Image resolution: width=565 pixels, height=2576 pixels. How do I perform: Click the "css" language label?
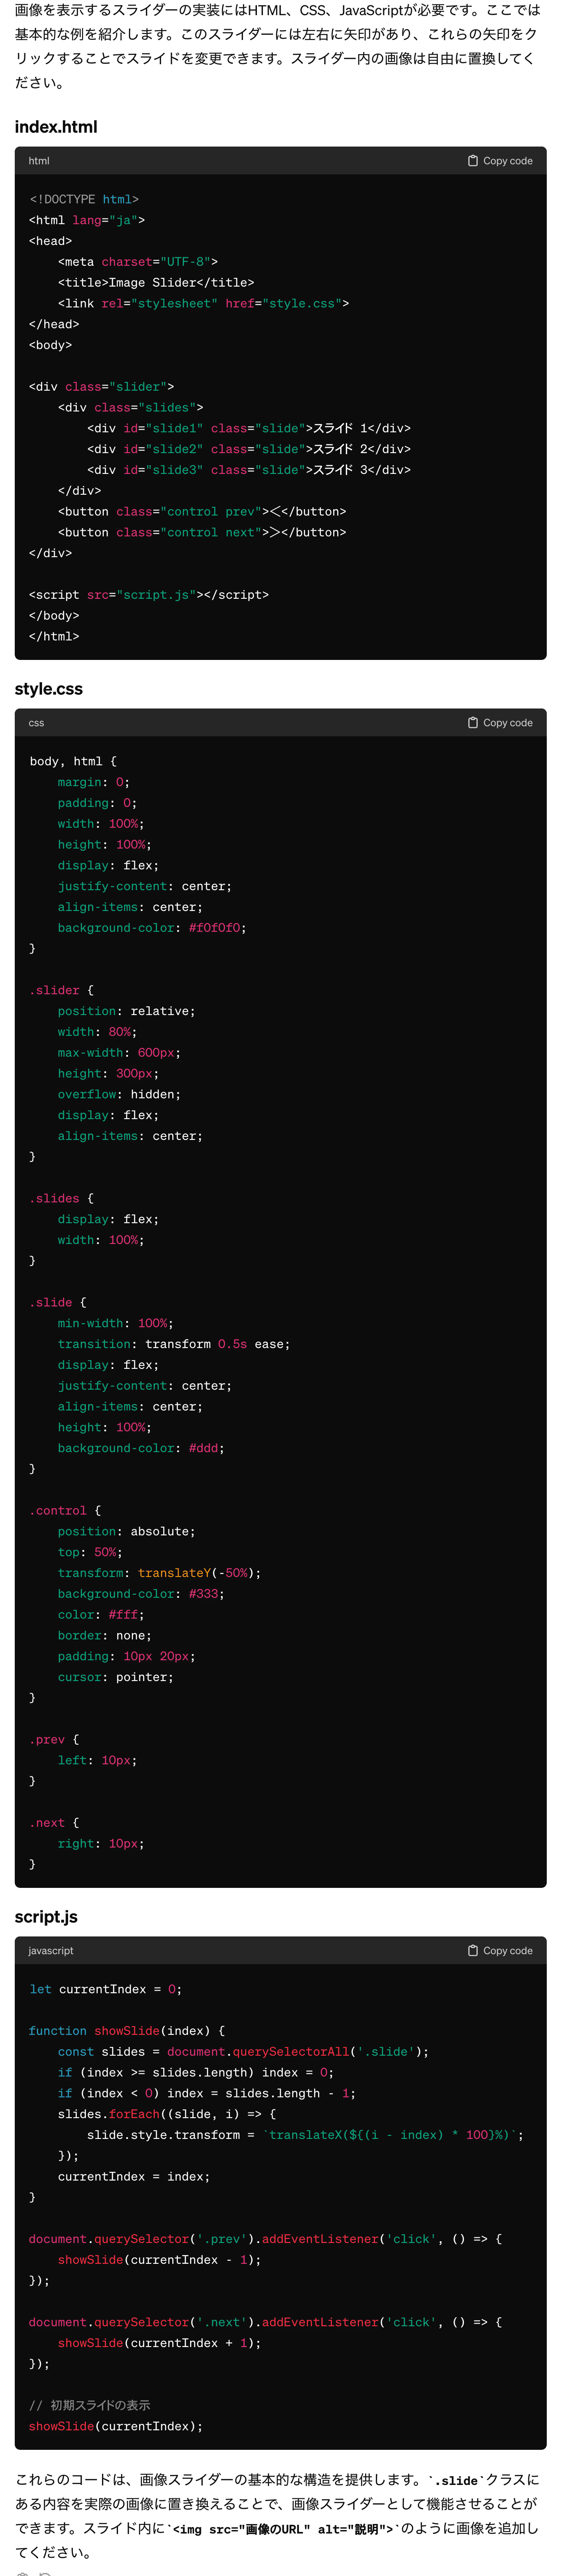[x=36, y=723]
